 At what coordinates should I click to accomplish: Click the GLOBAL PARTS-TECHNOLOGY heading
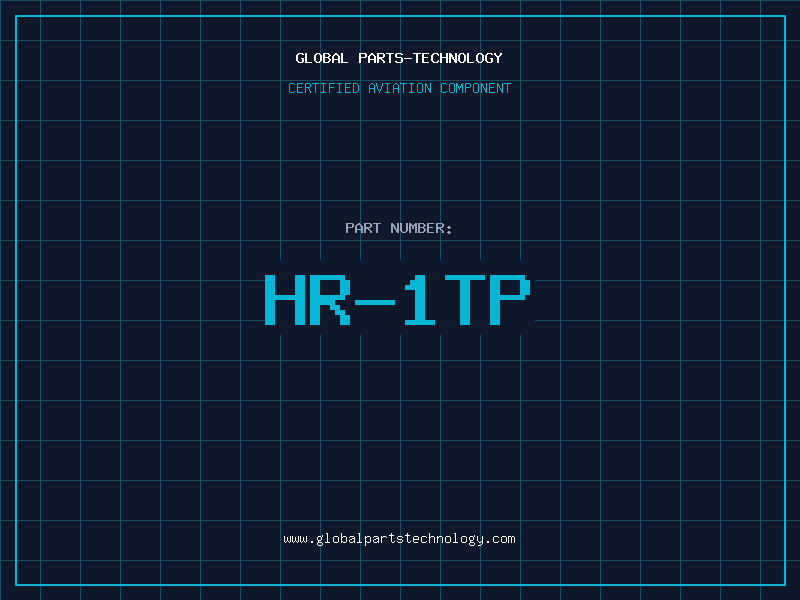(399, 58)
